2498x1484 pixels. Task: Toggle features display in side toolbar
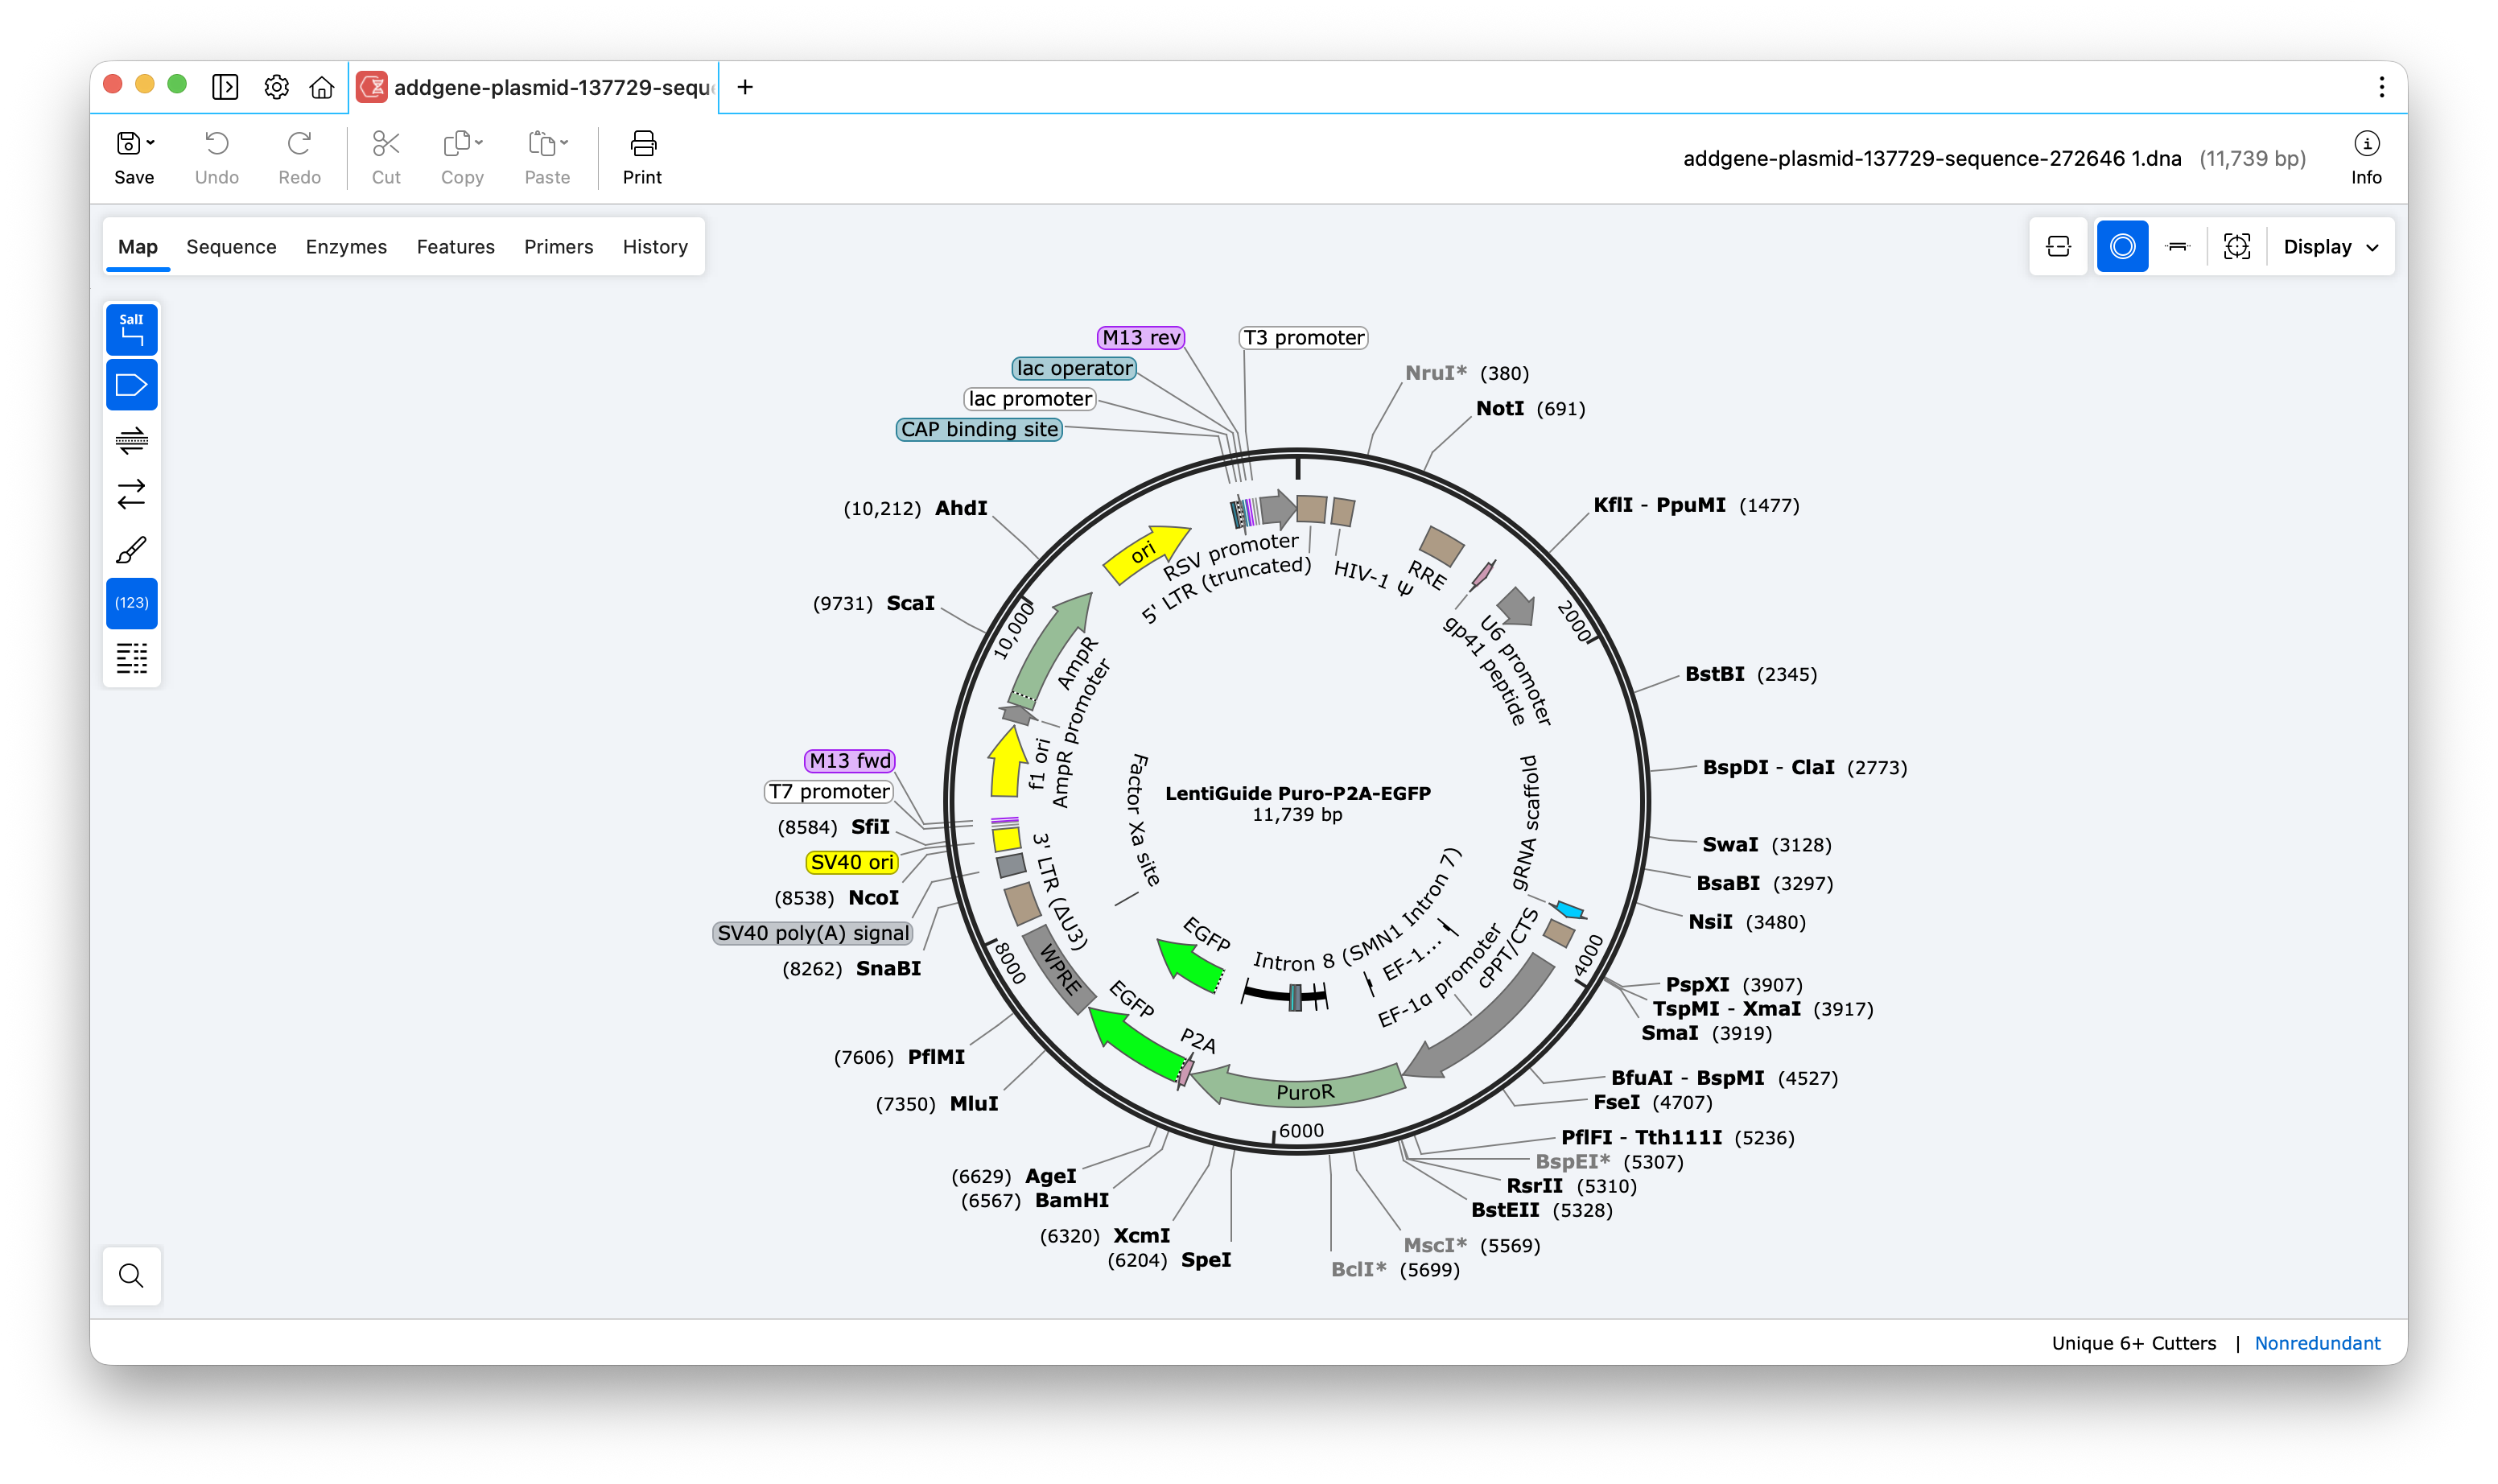click(x=131, y=385)
